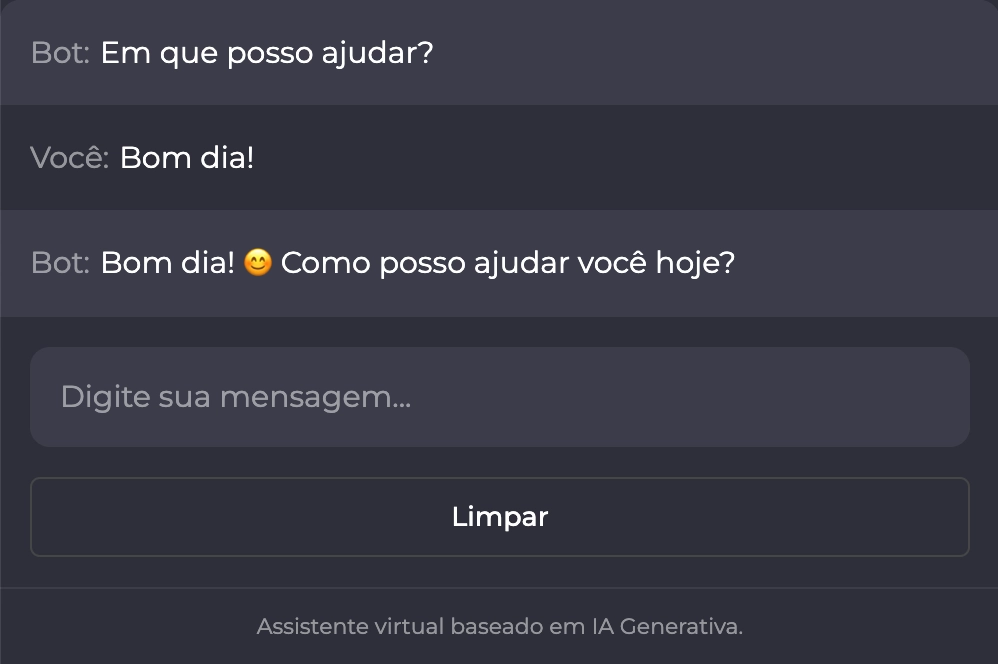Click the "Você:" sender label
Viewport: 998px width, 664px height.
(x=69, y=158)
